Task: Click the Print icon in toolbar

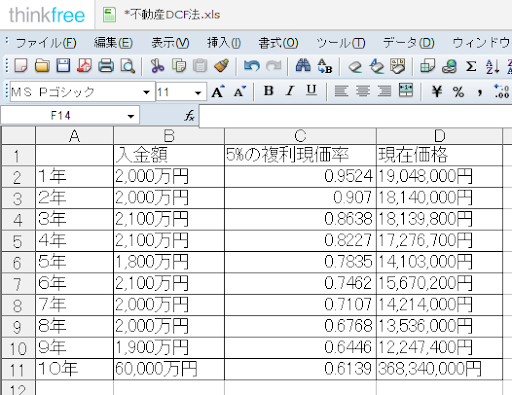Action: [106, 66]
